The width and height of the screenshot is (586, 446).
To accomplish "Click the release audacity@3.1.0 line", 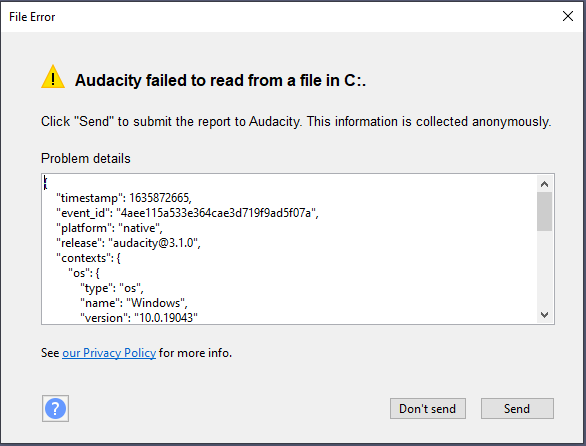I will [128, 243].
